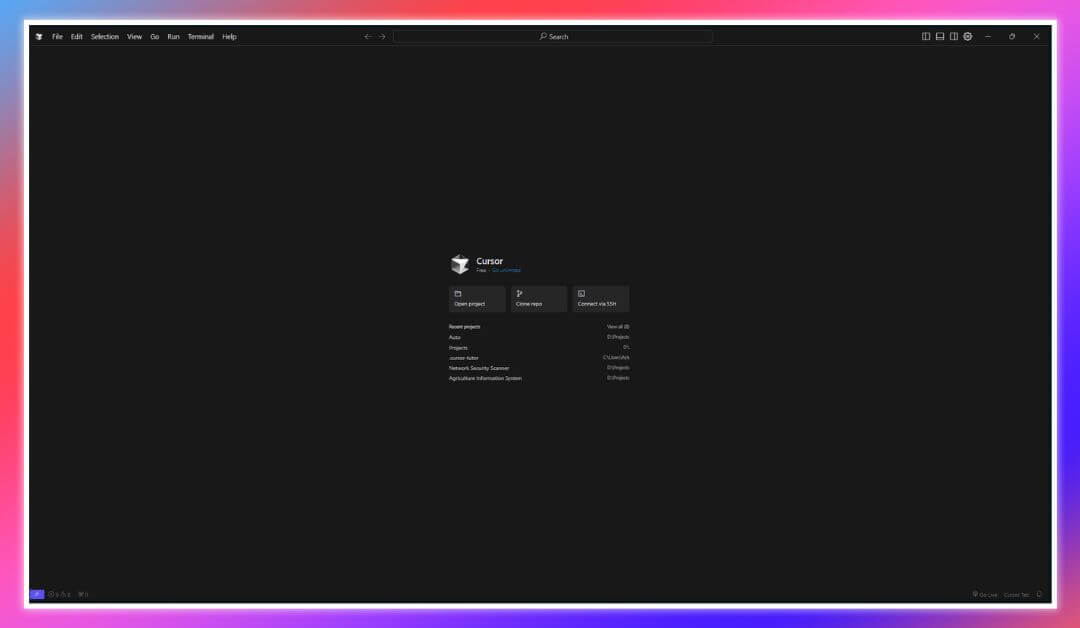This screenshot has height=628, width=1080.
Task: Open the Agriculture Information System project
Action: [x=539, y=378]
